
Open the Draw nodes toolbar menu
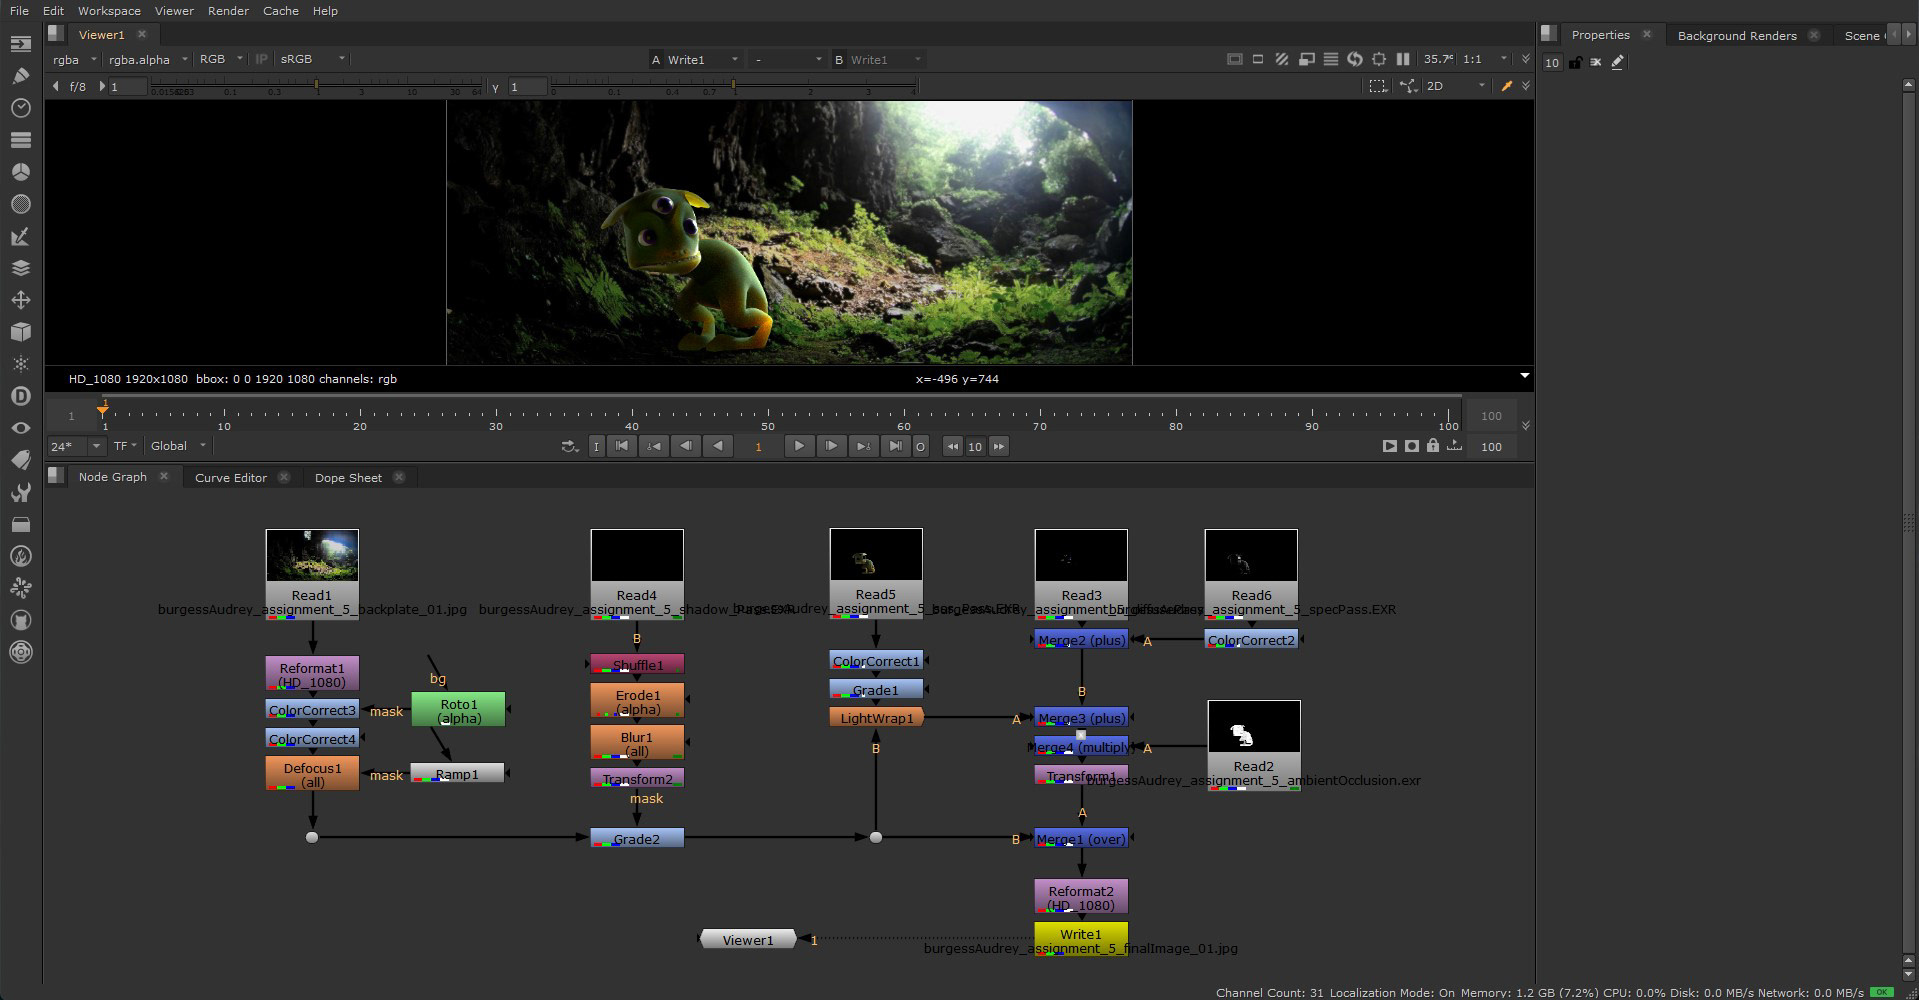21,76
